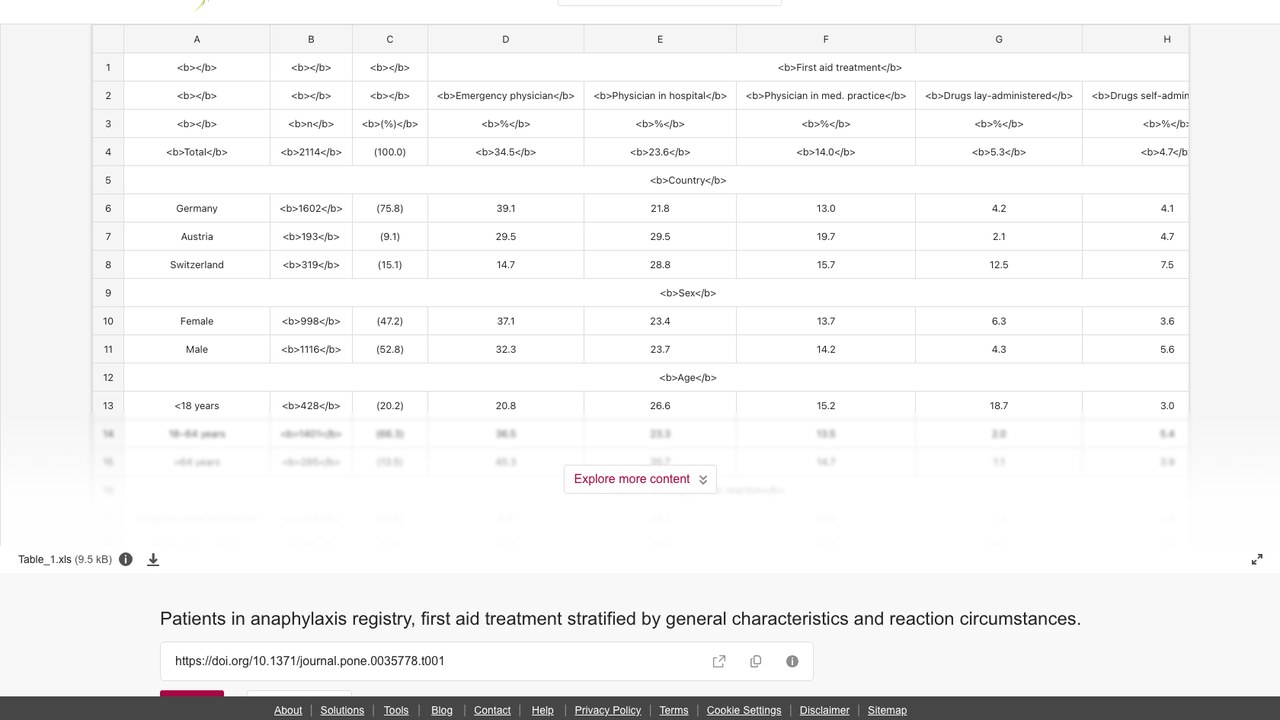Open the Terms footer link
The width and height of the screenshot is (1280, 720).
(x=674, y=710)
